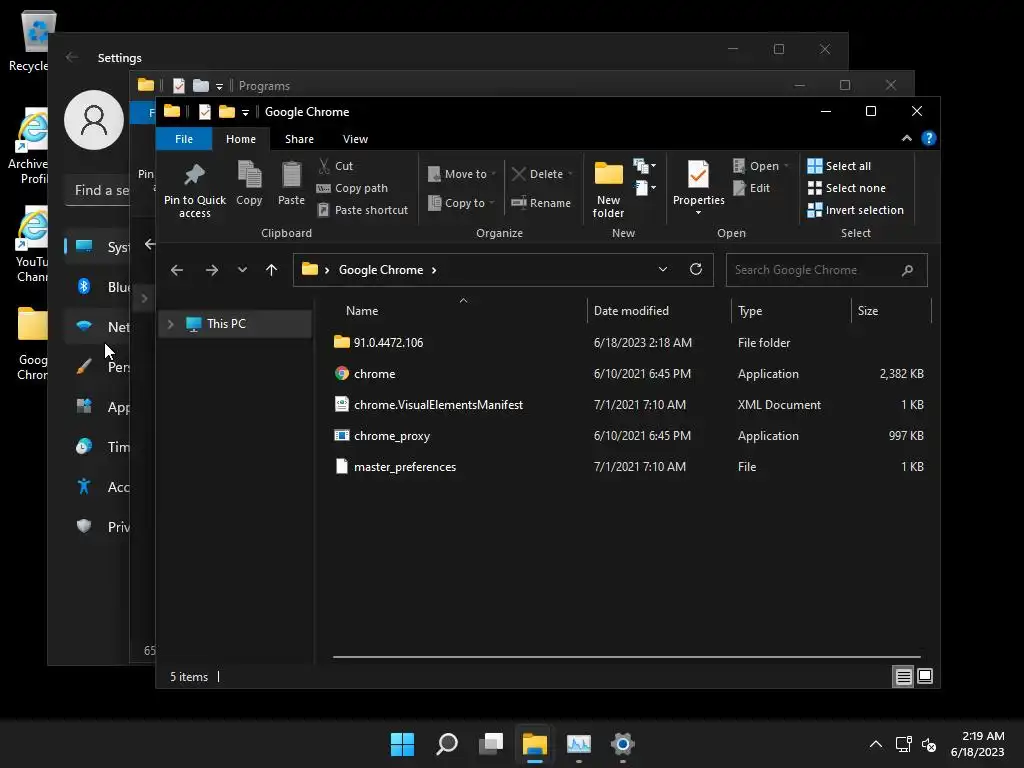Expand the address bar history dropdown
This screenshot has width=1024, height=768.
[x=663, y=270]
